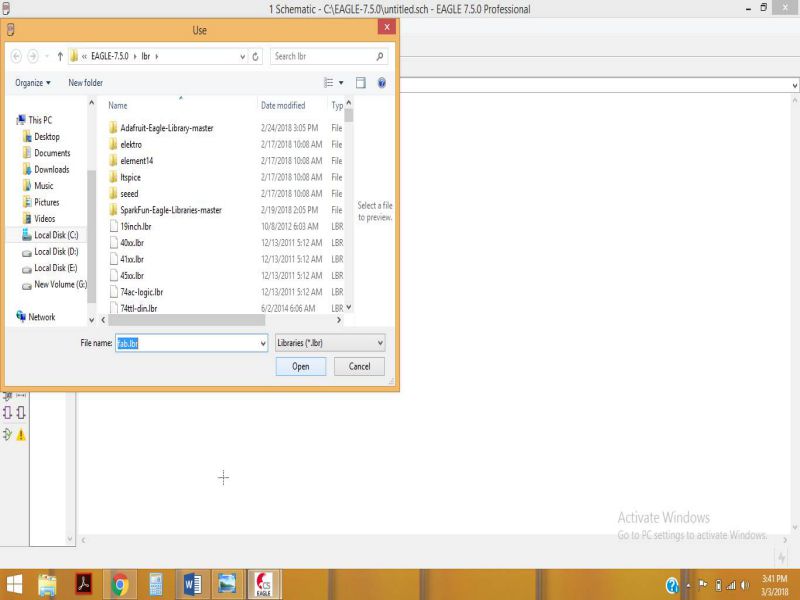Refresh the lbr folder listing
This screenshot has height=600, width=800.
(x=256, y=56)
